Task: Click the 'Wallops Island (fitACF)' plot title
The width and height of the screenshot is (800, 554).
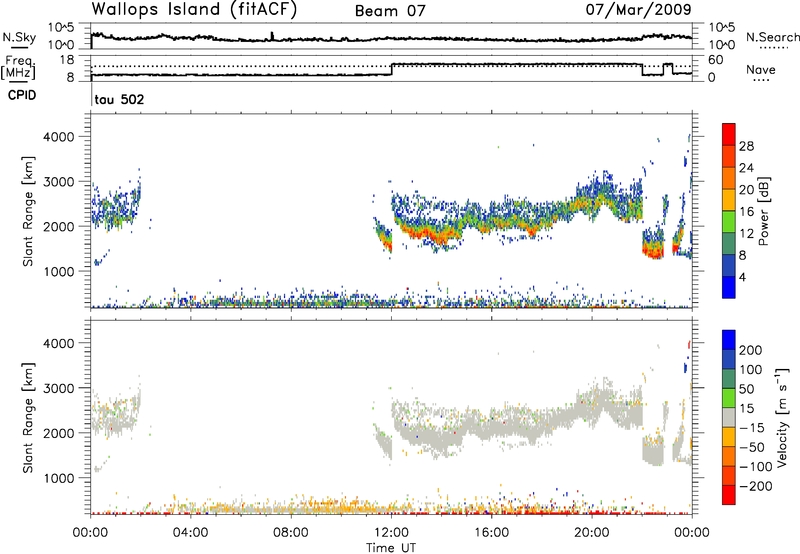Action: point(194,9)
